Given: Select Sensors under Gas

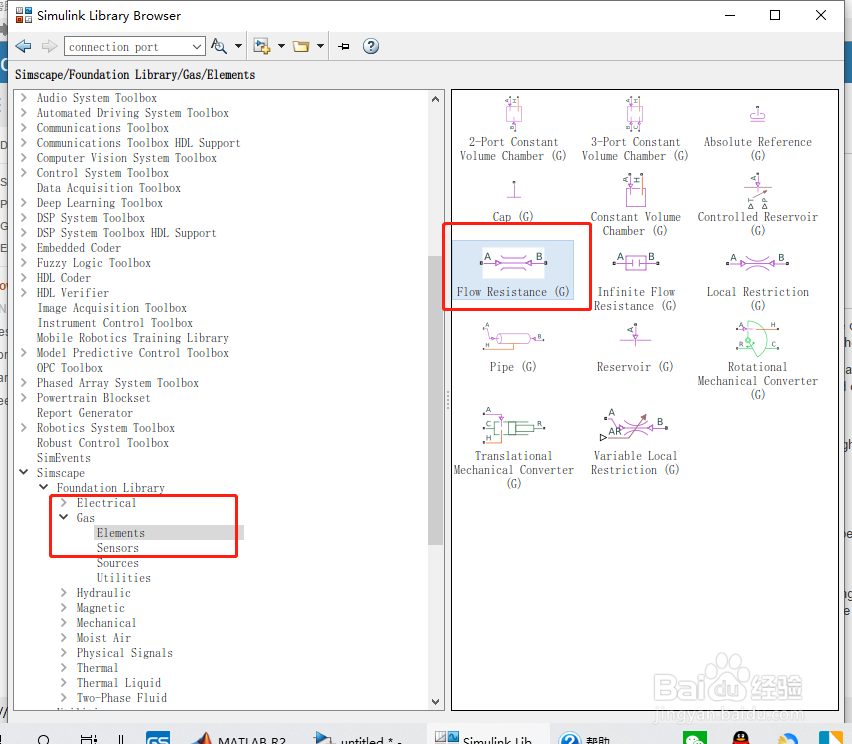Looking at the screenshot, I should 118,548.
